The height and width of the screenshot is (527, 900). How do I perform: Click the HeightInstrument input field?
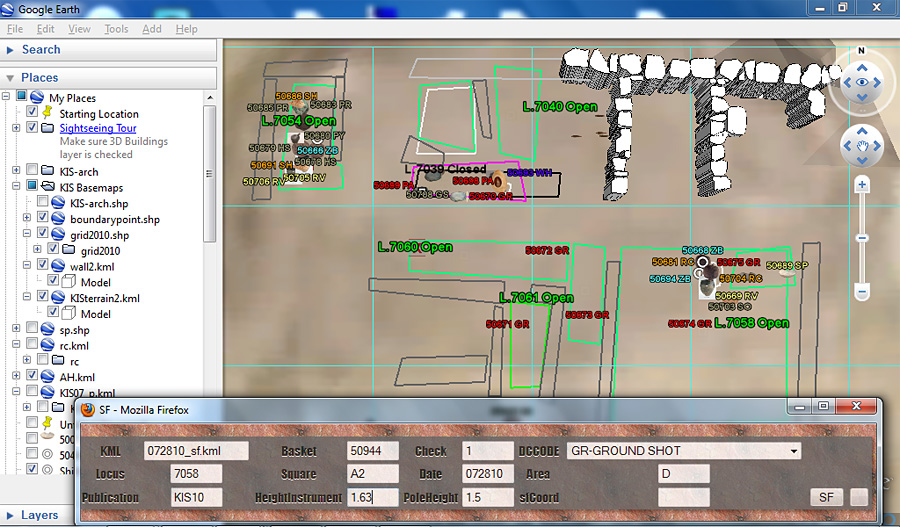click(373, 497)
